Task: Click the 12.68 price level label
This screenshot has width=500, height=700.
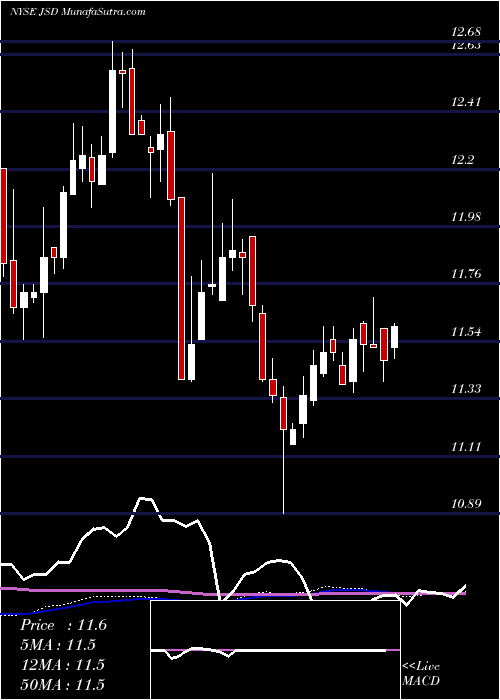Action: click(466, 32)
